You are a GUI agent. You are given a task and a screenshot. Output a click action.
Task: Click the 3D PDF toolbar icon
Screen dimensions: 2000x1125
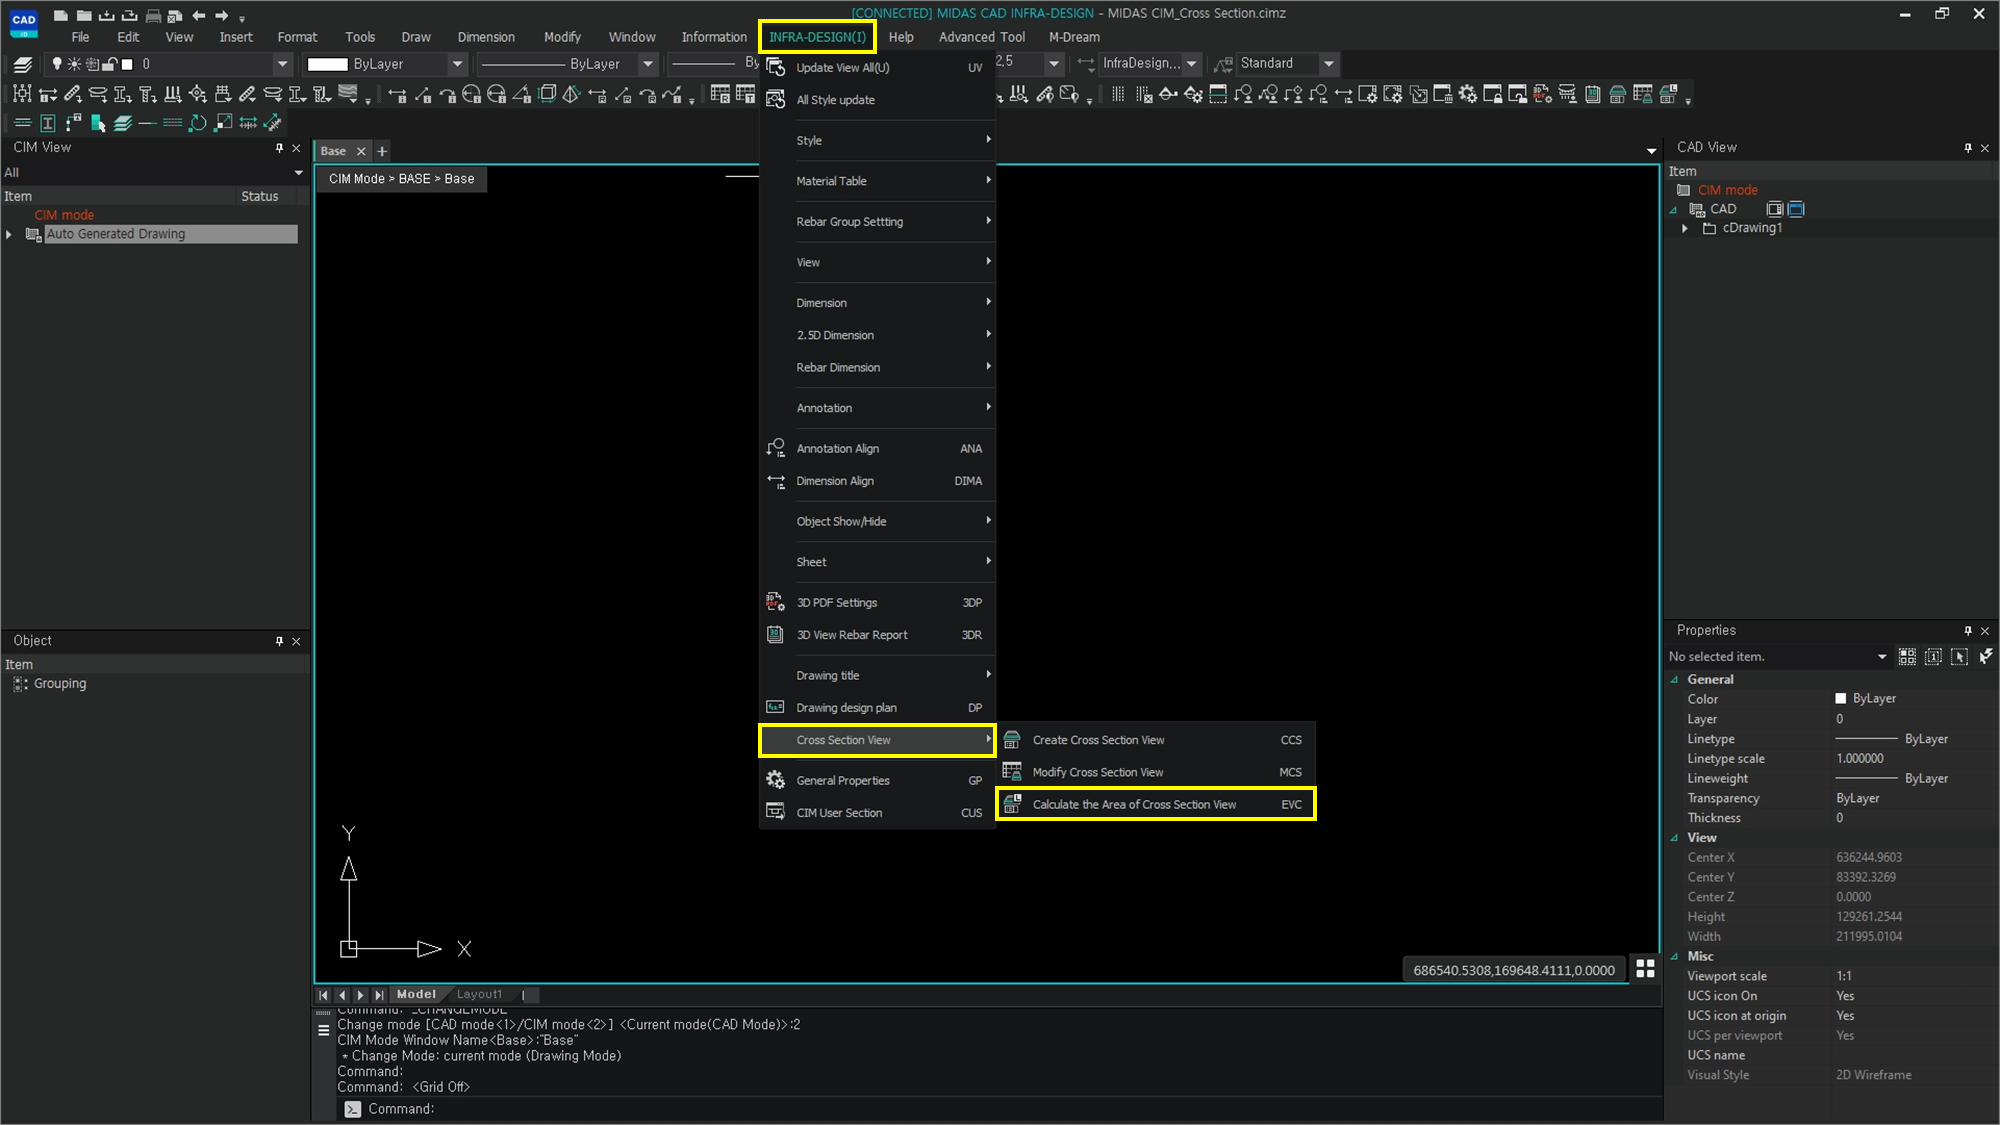1542,94
